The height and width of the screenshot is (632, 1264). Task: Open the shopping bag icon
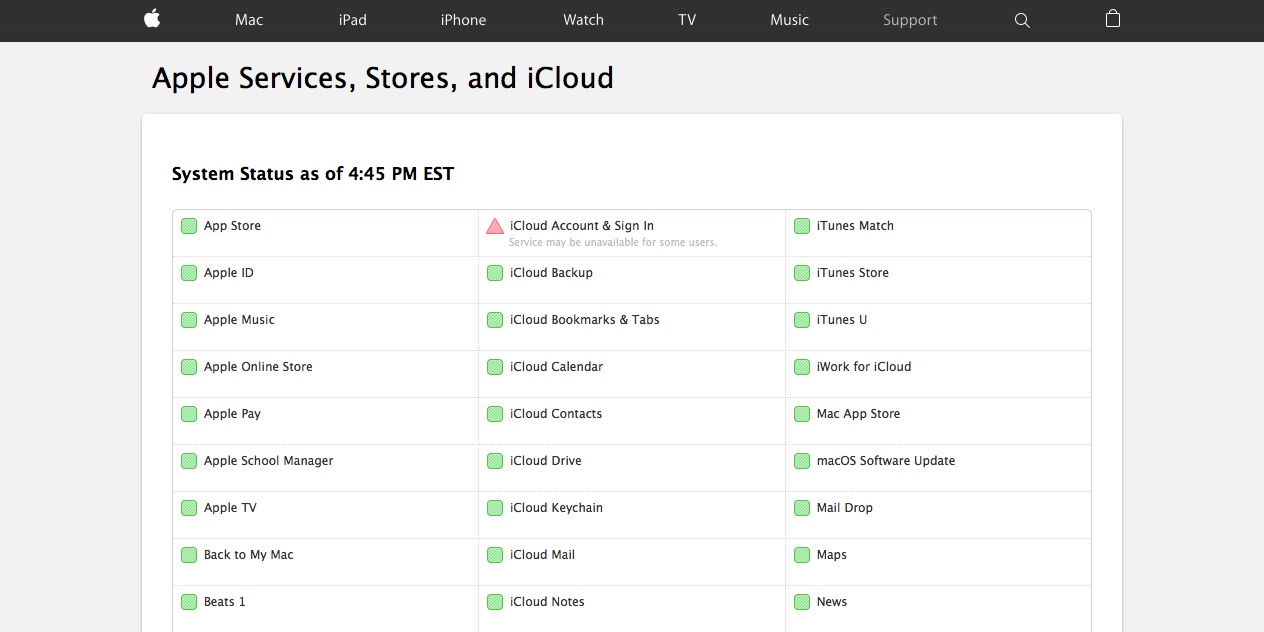[1113, 19]
